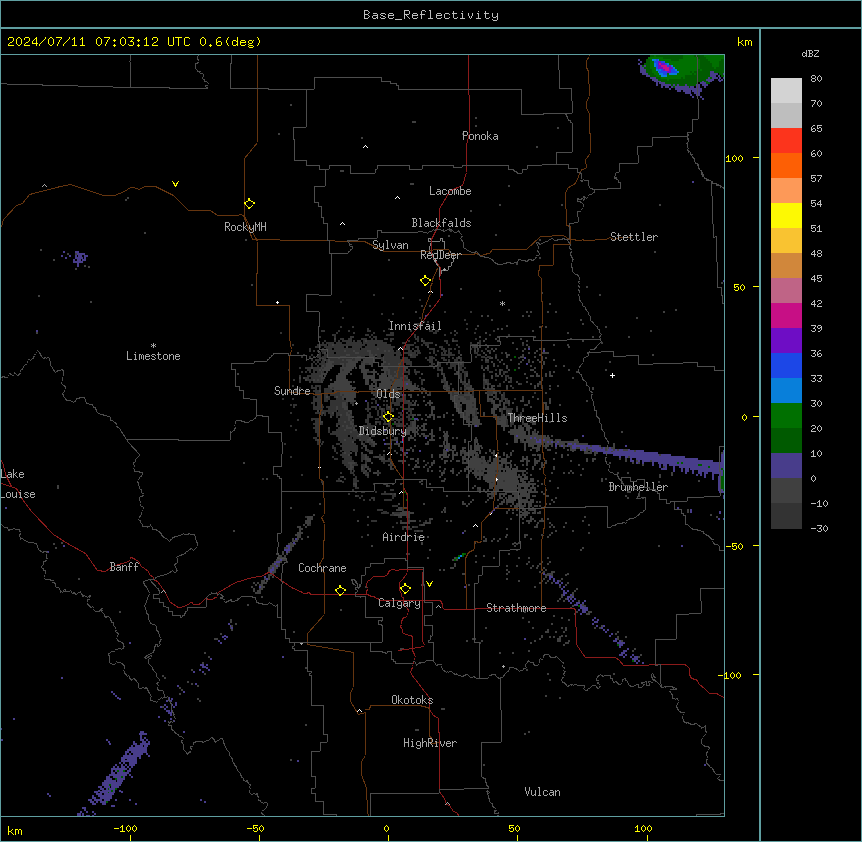Click the purple legend swatch between 39 and 36

786,340
